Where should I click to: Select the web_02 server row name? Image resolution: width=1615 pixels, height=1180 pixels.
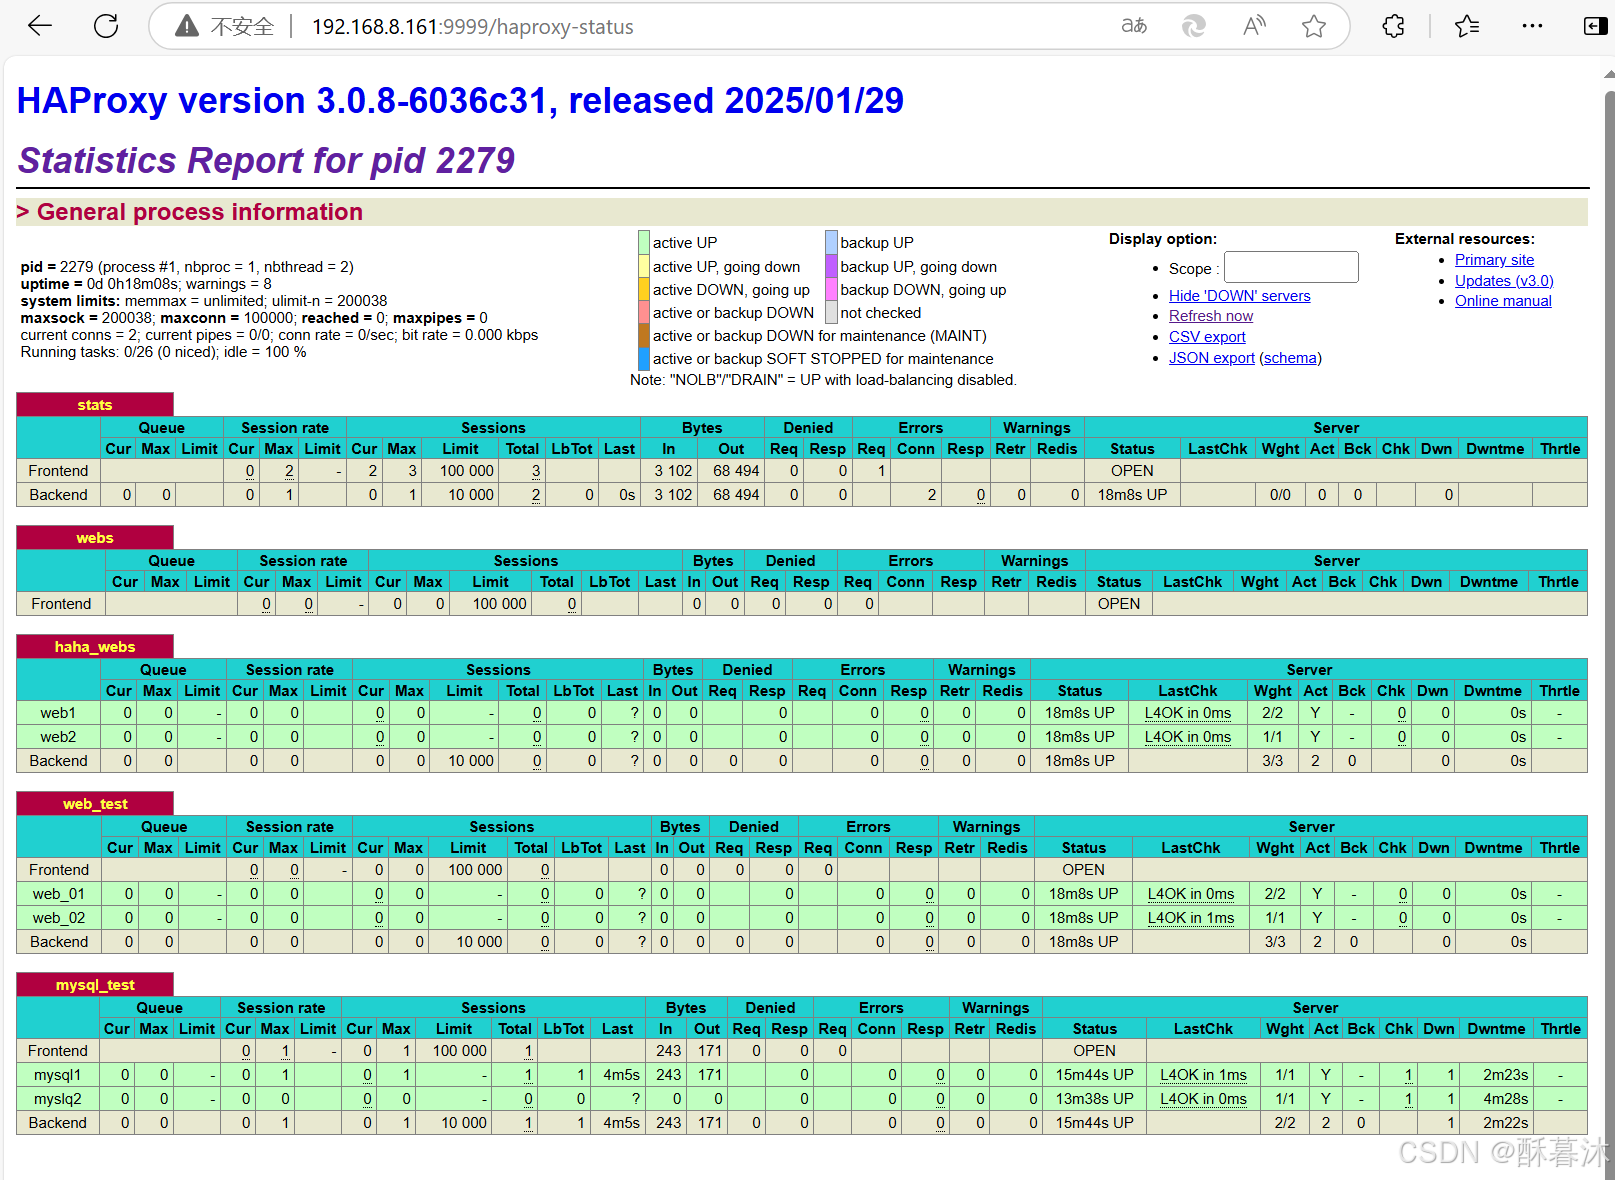(x=59, y=918)
